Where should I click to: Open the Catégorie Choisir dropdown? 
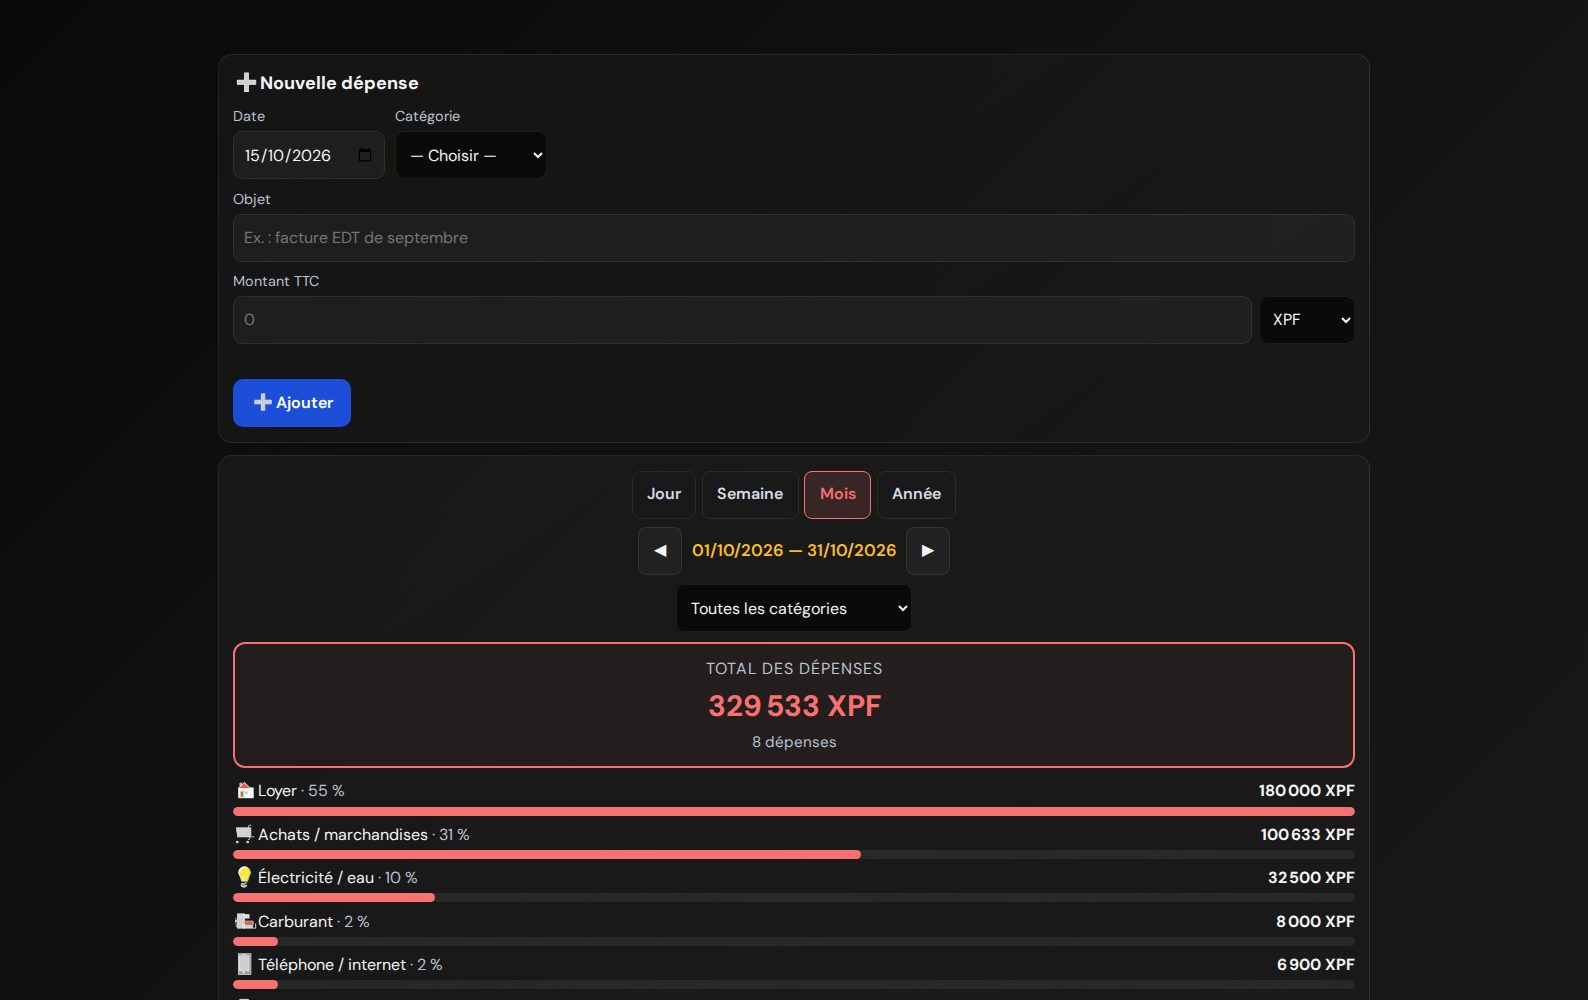[471, 155]
